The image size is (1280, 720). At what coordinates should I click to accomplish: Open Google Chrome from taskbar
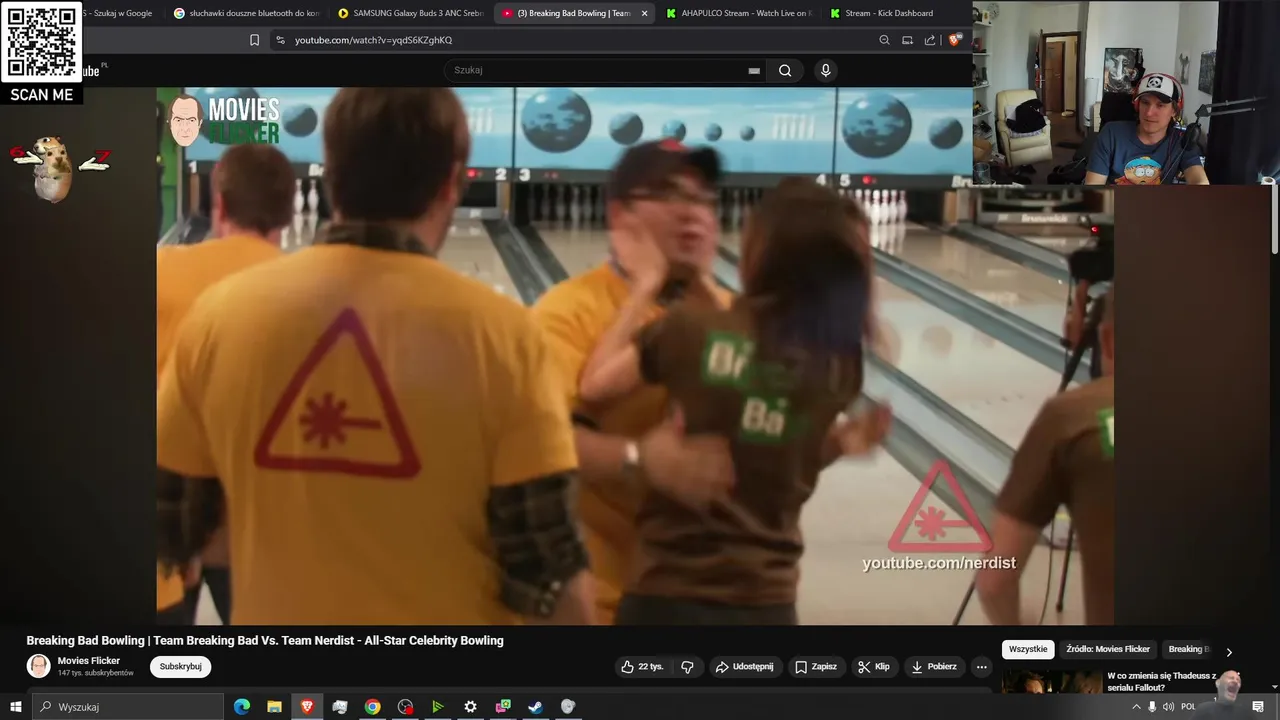click(372, 707)
